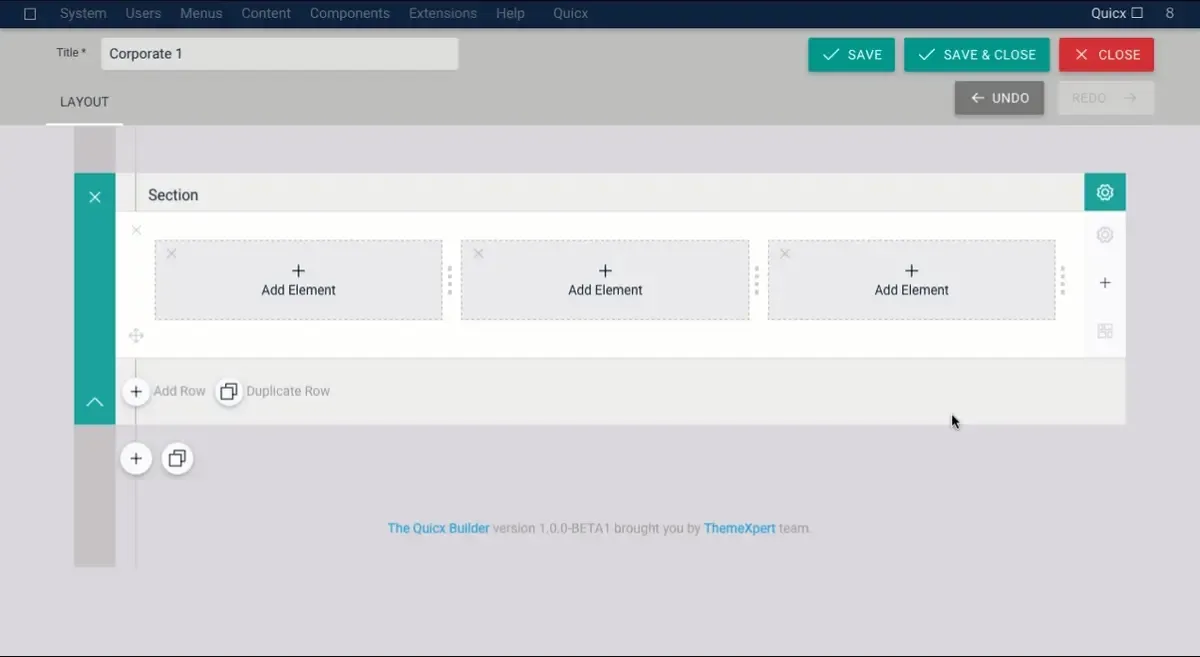Click the Add Row plus icon

[136, 391]
